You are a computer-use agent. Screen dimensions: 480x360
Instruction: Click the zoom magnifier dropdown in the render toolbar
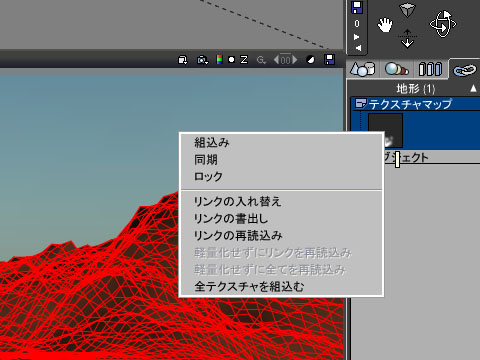pyautogui.click(x=261, y=60)
